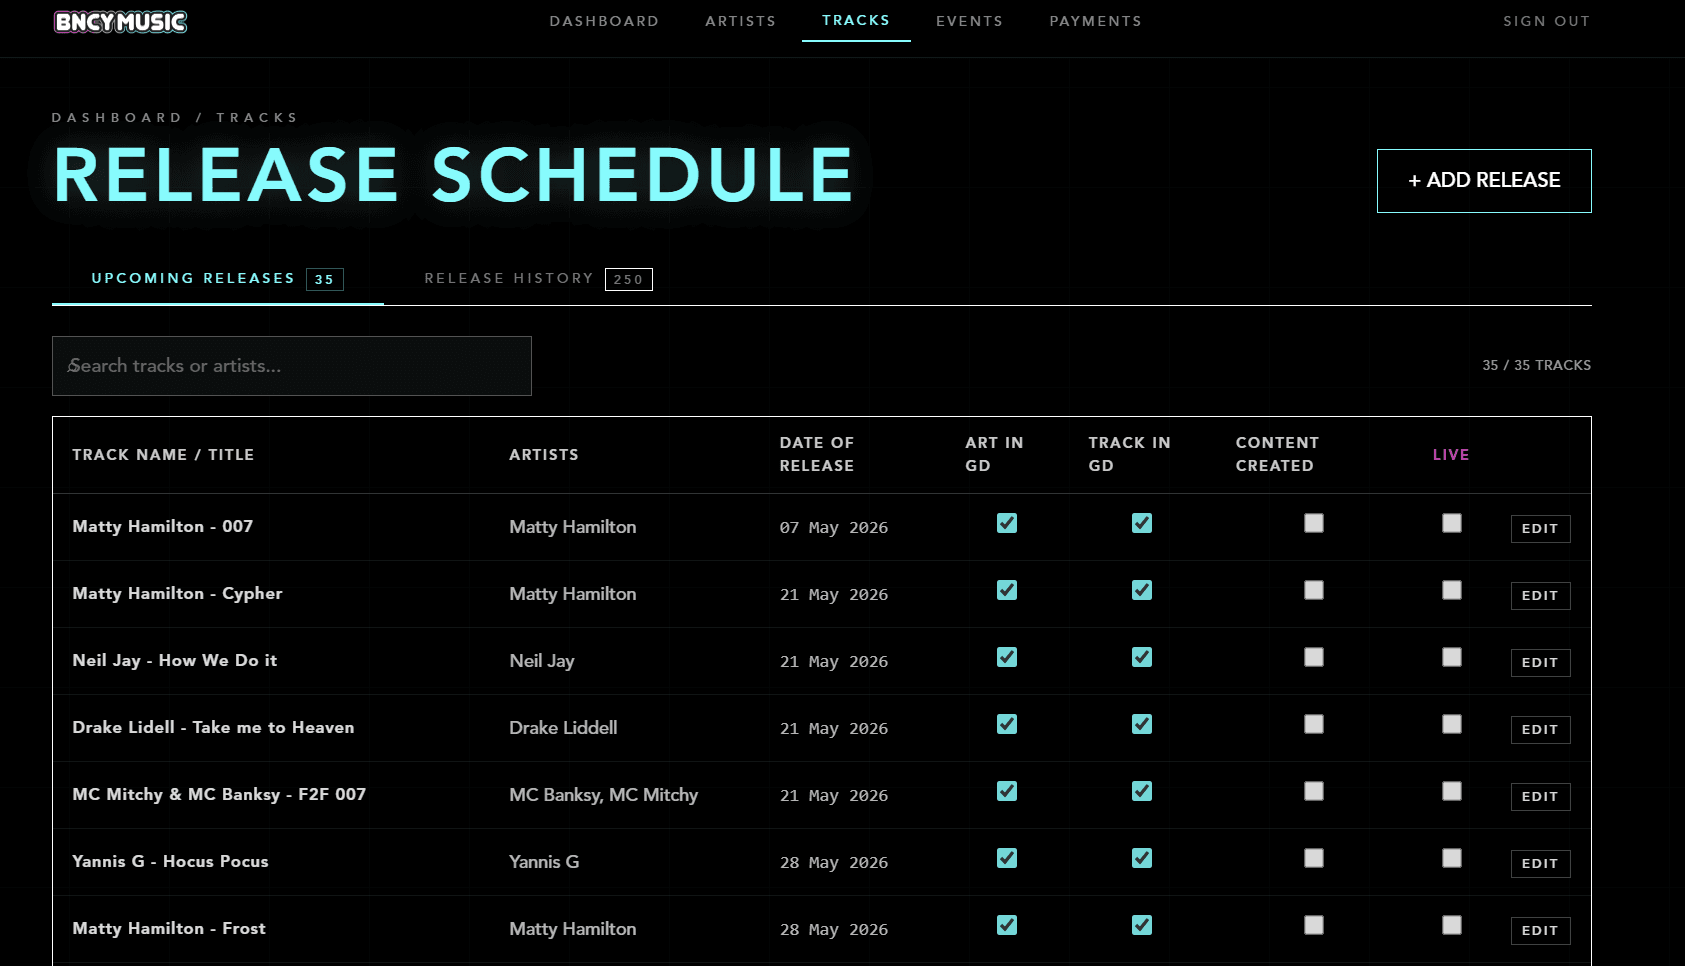Check Content Created for Neil Jay row
The width and height of the screenshot is (1685, 966).
pos(1314,657)
